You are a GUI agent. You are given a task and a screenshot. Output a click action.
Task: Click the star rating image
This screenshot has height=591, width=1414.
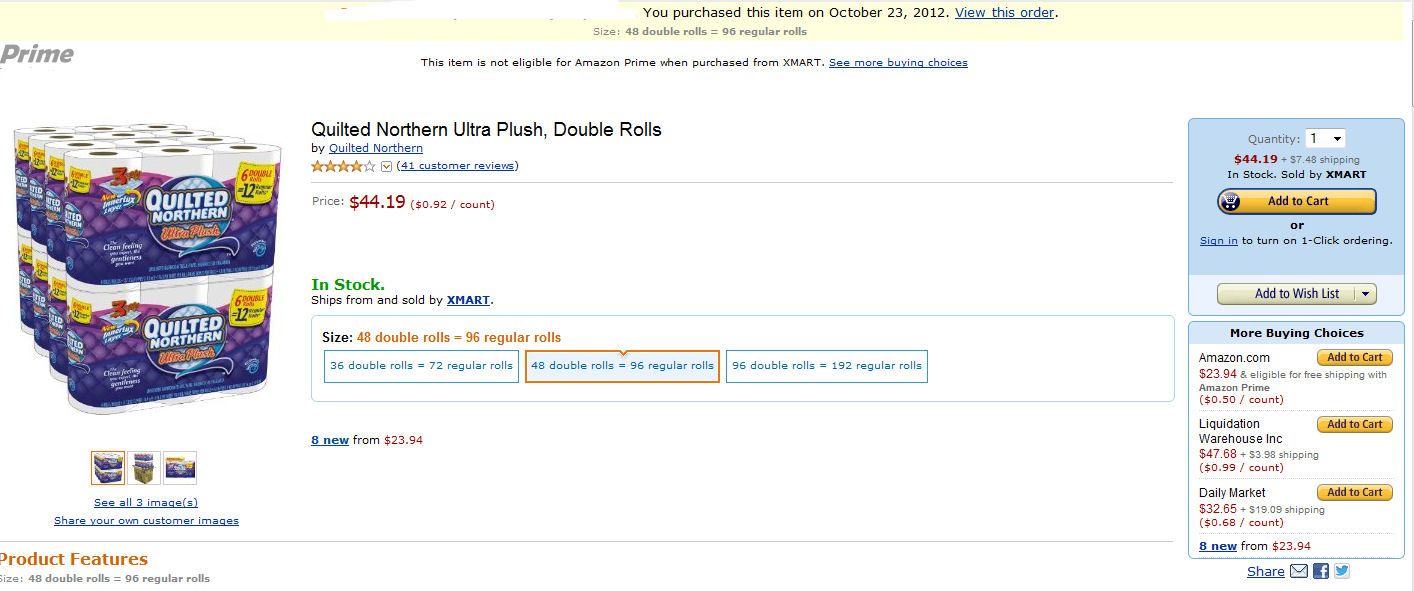344,166
